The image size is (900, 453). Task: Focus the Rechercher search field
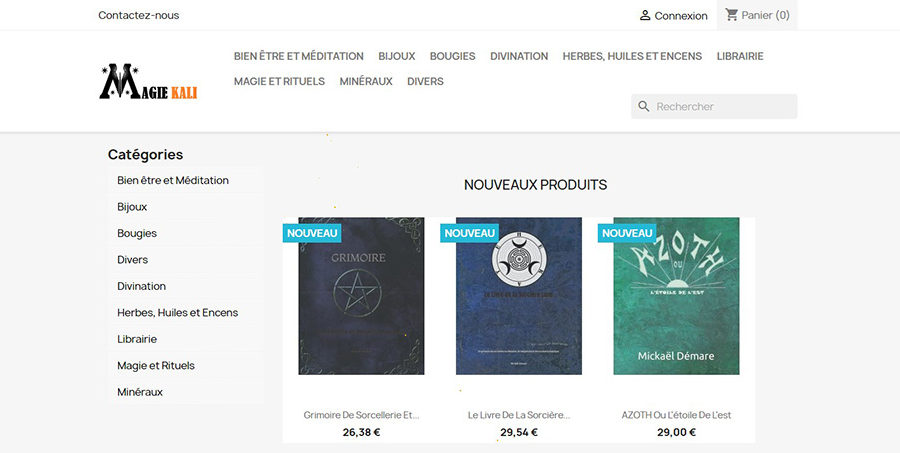pos(714,106)
